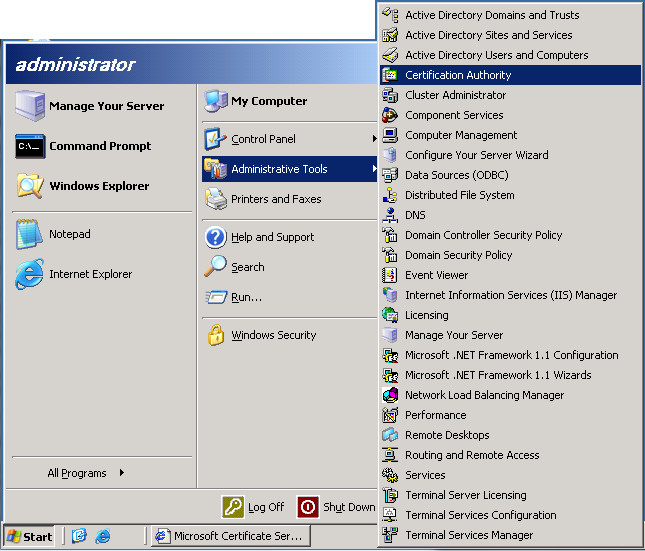Click the Component Services icon
Image resolution: width=645 pixels, height=551 pixels.
point(390,115)
